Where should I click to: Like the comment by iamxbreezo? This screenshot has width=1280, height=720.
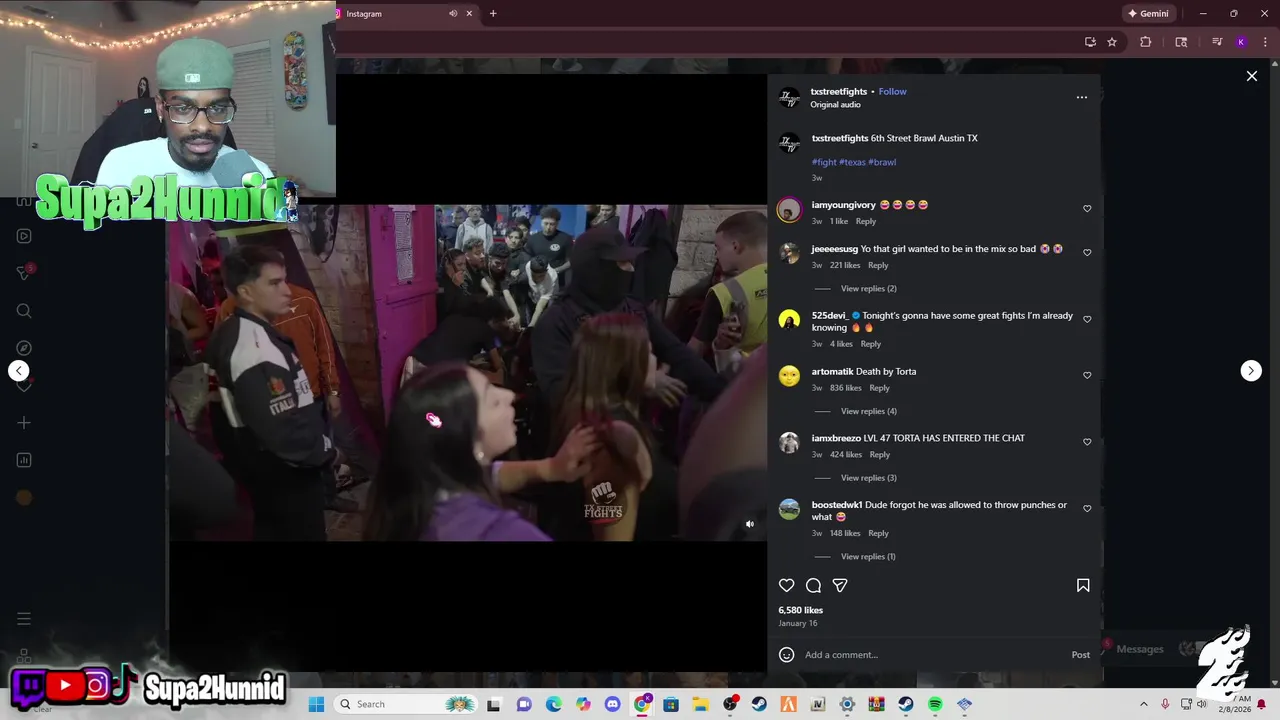pyautogui.click(x=1087, y=442)
